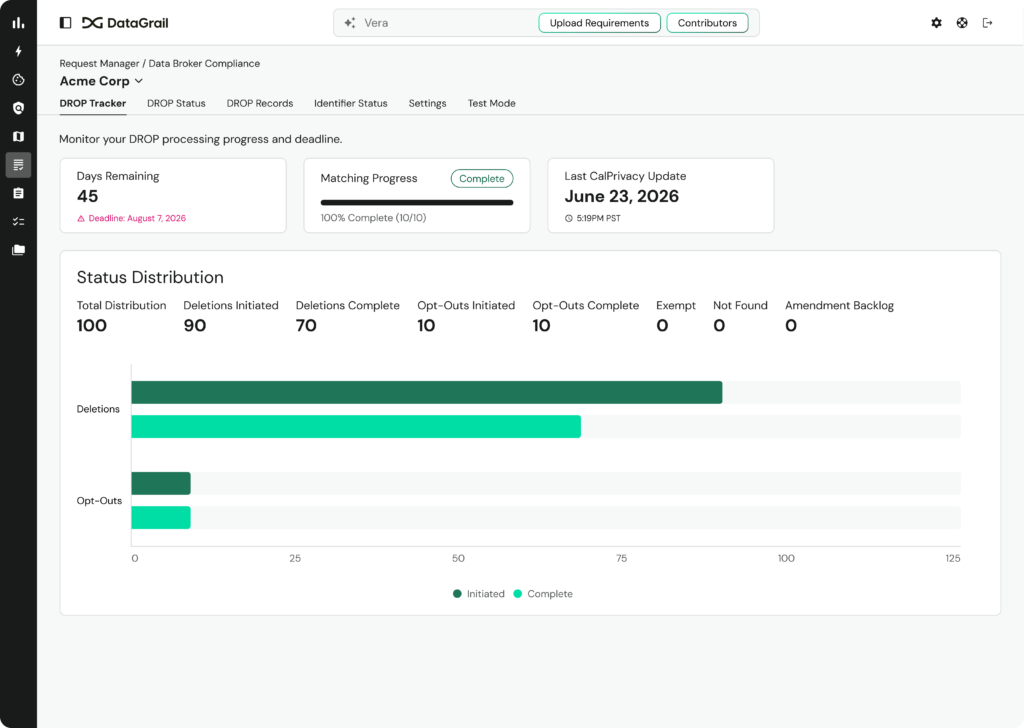Toggle Complete series in chart legend
This screenshot has height=728, width=1024.
coord(543,593)
